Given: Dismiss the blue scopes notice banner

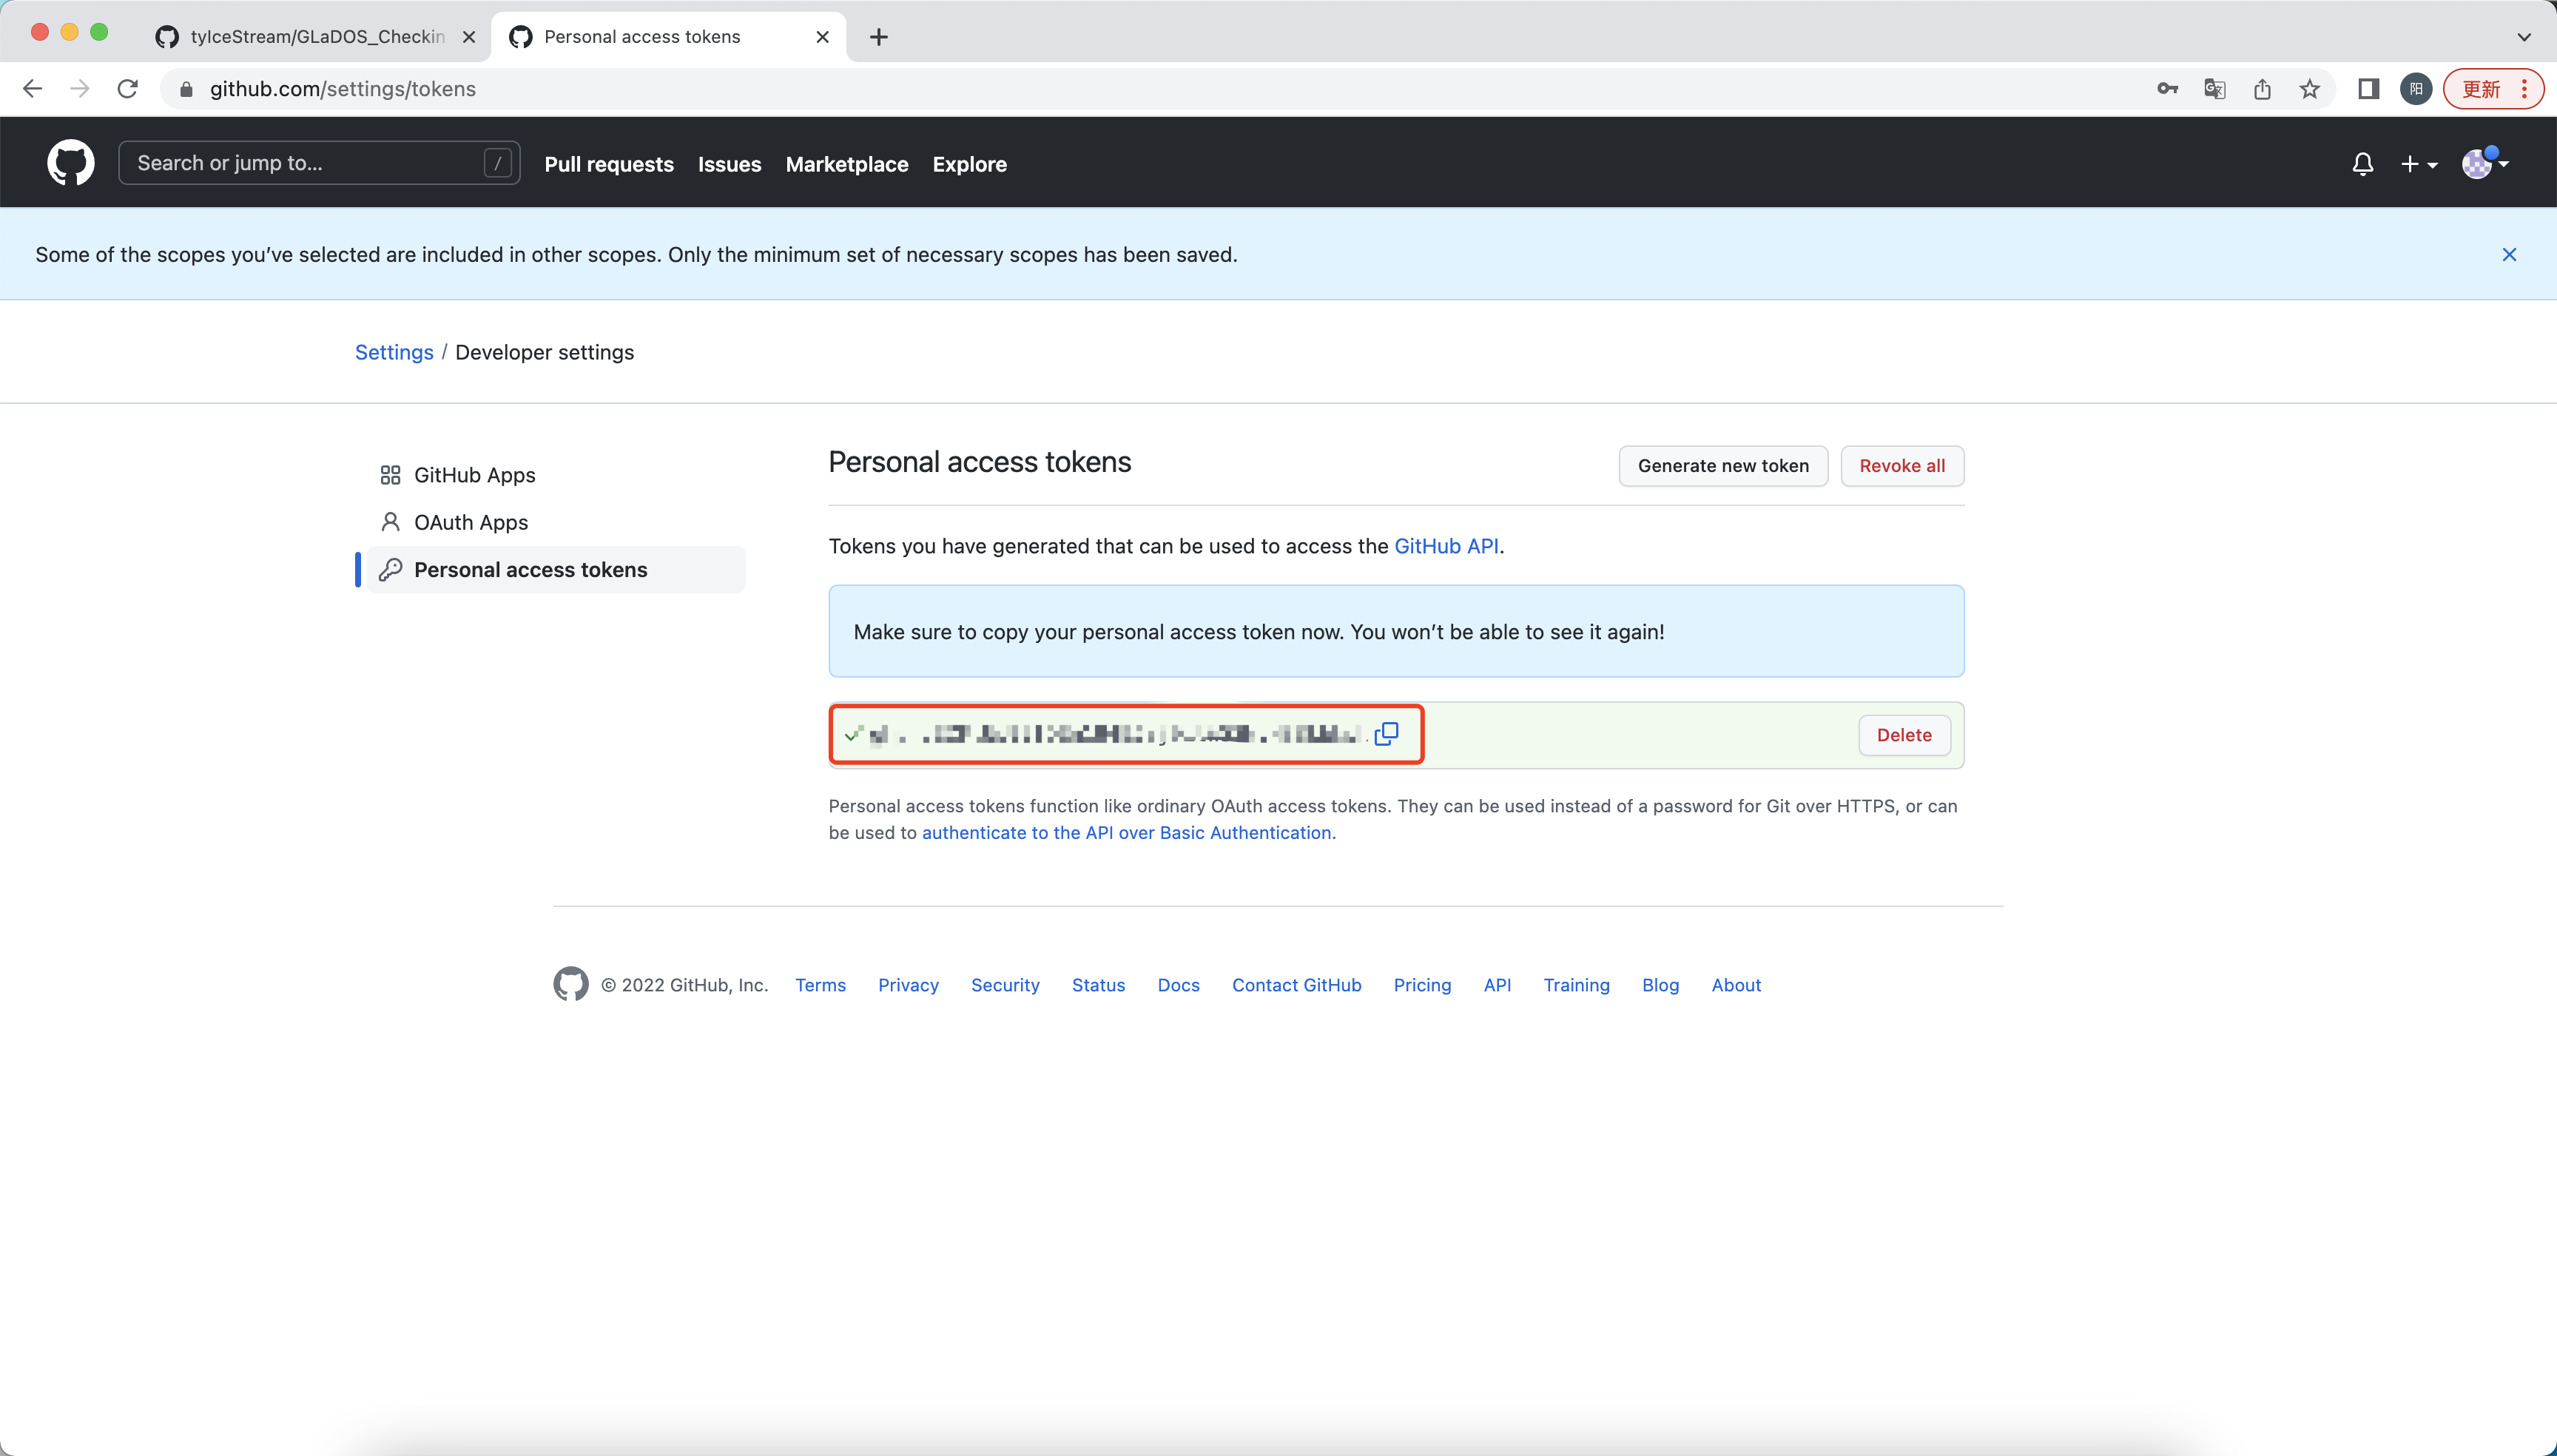Looking at the screenshot, I should click(x=2509, y=254).
